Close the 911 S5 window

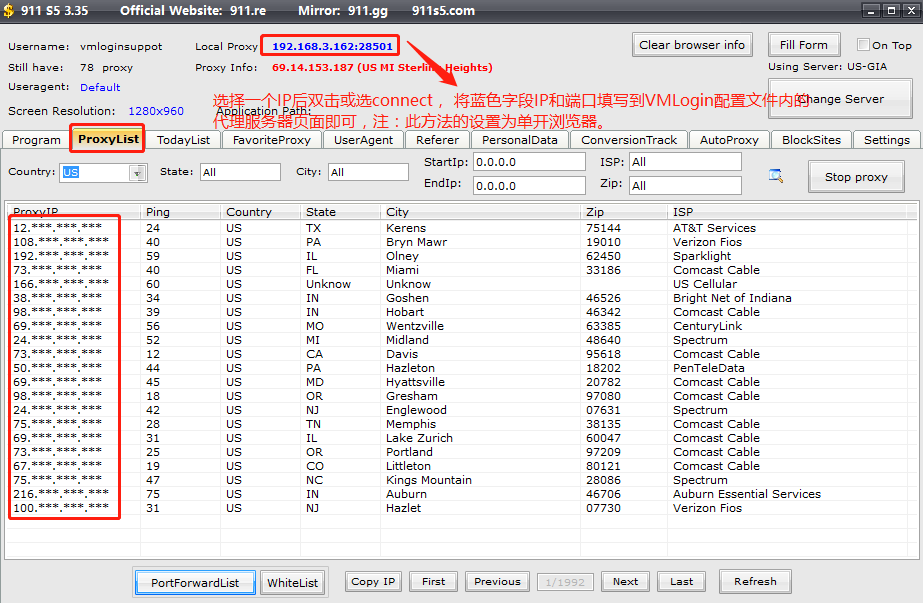tap(911, 11)
